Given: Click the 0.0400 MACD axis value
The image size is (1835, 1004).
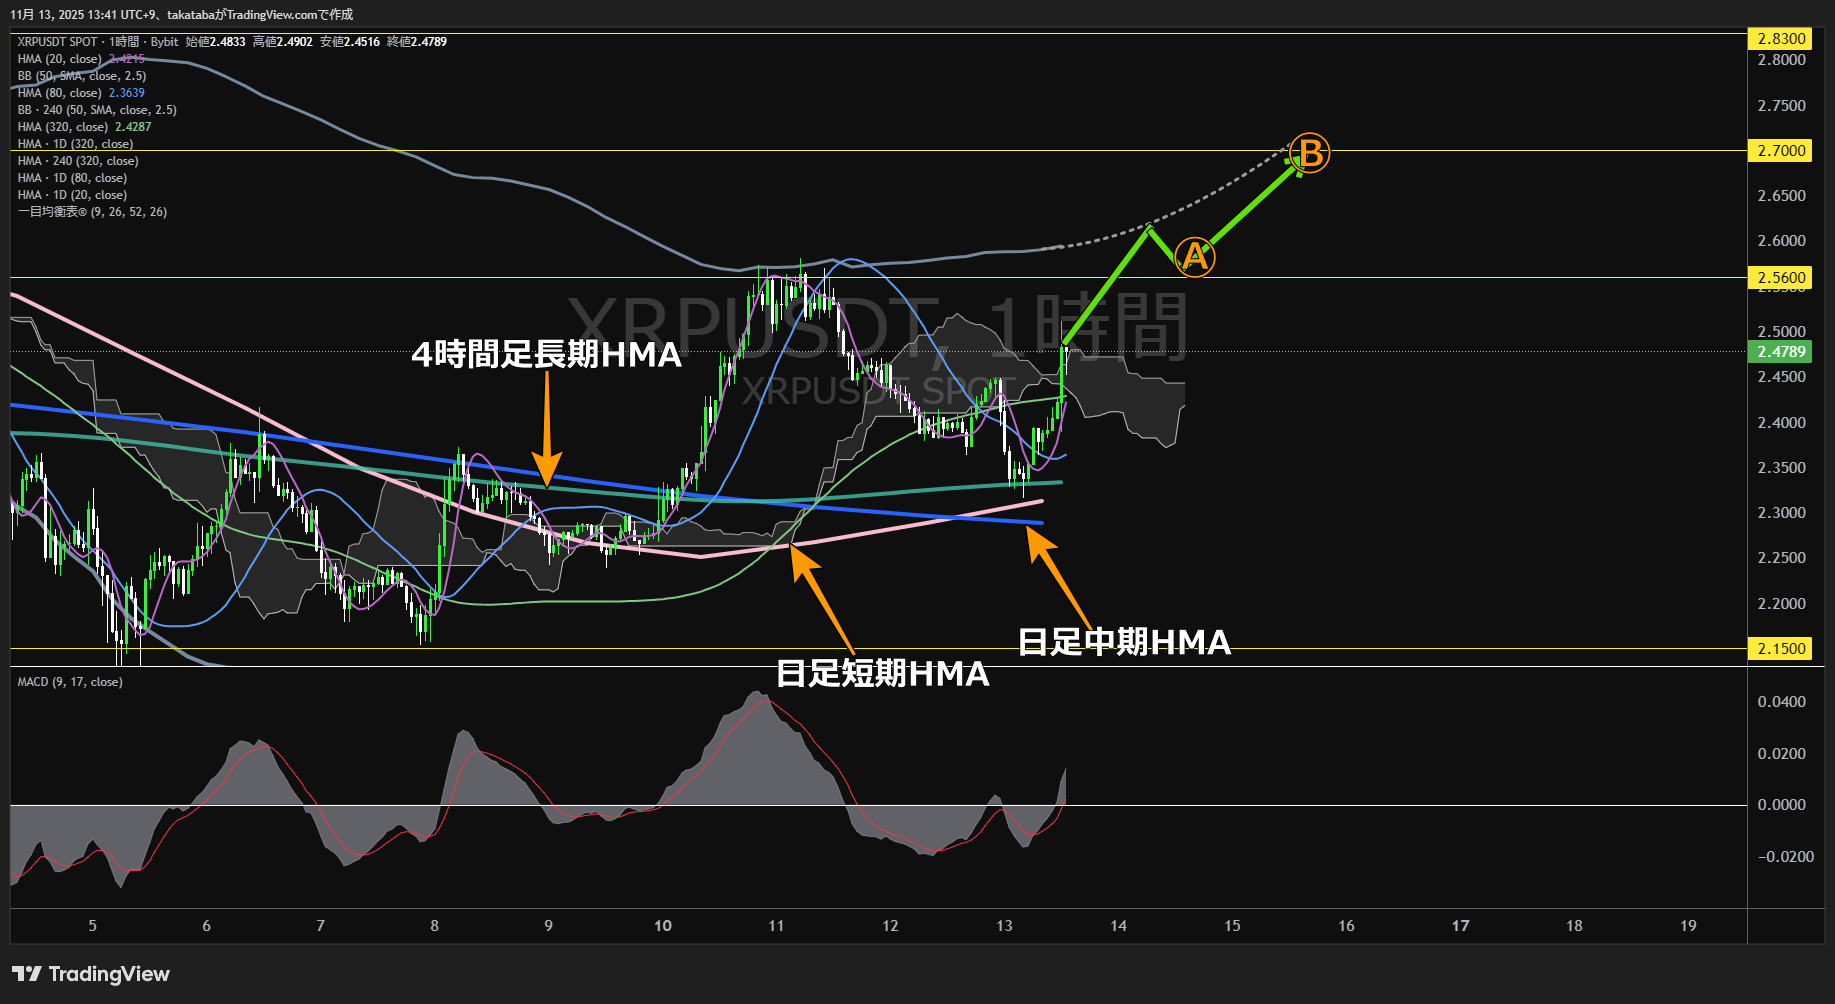Looking at the screenshot, I should point(1782,701).
